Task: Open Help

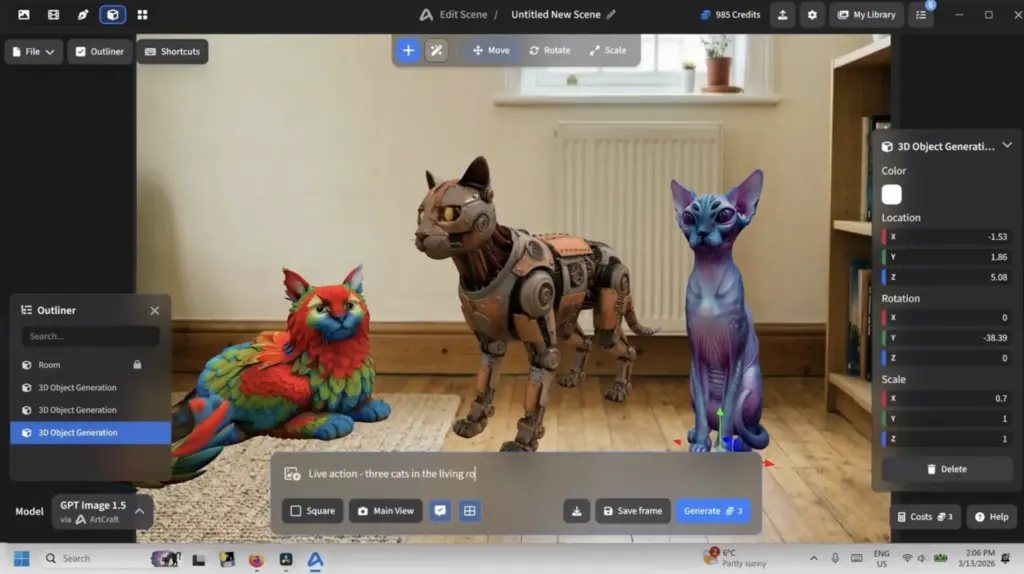Action: click(991, 517)
